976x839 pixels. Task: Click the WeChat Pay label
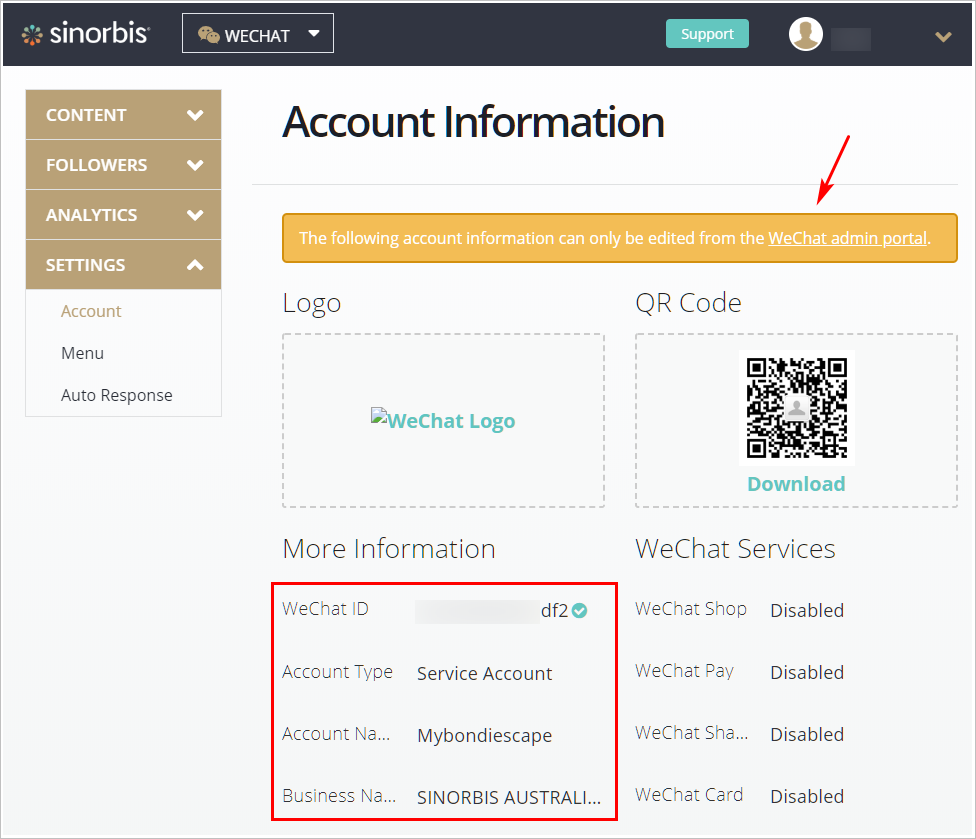pyautogui.click(x=685, y=671)
